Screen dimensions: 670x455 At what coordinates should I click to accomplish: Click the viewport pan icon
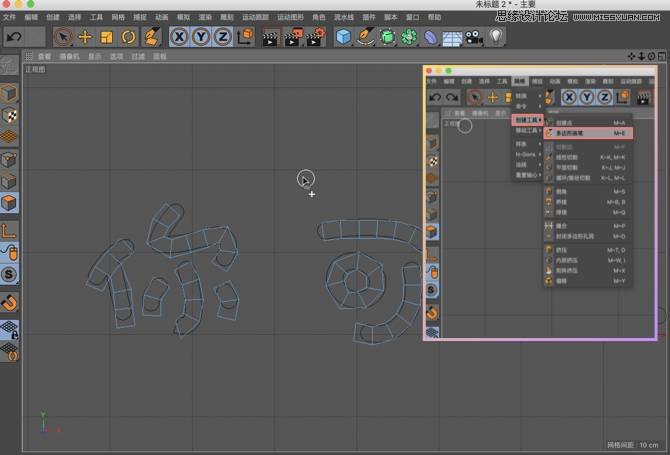click(631, 56)
